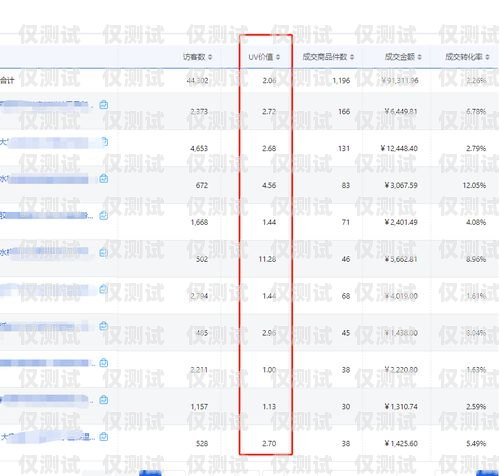Open the blue product icon in the 2,373 visitors row
The height and width of the screenshot is (476, 499).
(104, 105)
